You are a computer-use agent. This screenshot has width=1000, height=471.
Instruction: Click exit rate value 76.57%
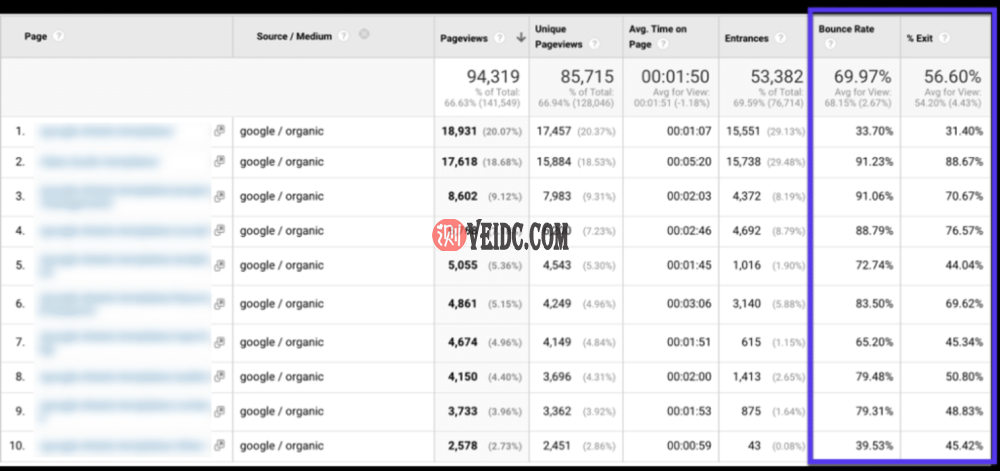964,231
